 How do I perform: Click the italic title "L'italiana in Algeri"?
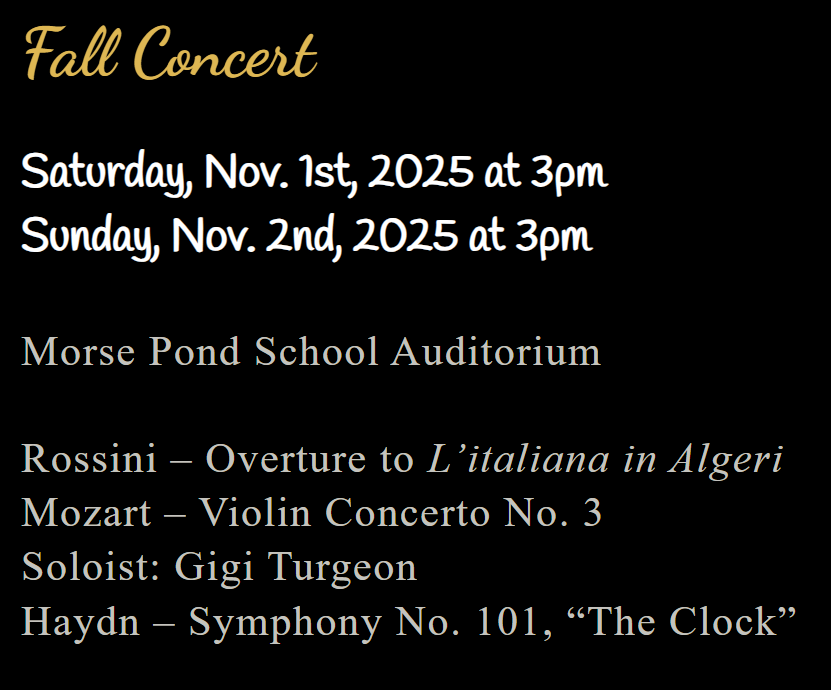604,459
